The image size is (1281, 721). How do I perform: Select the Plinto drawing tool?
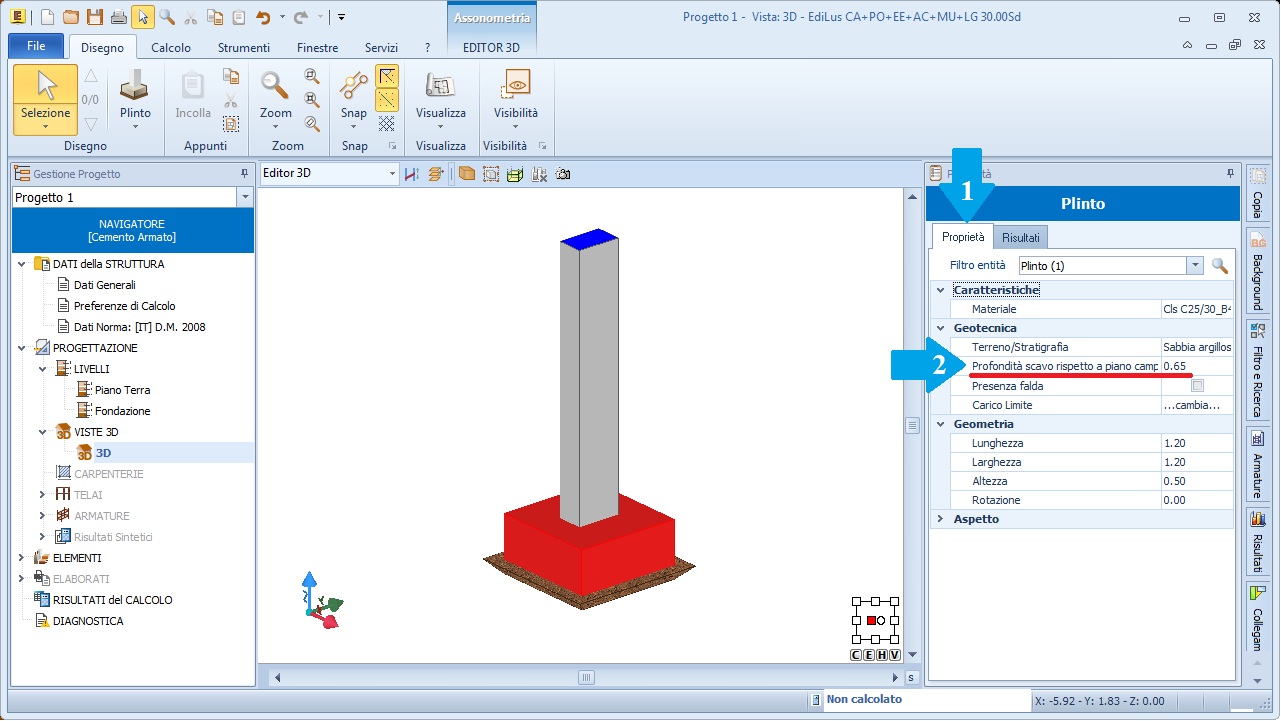[135, 95]
